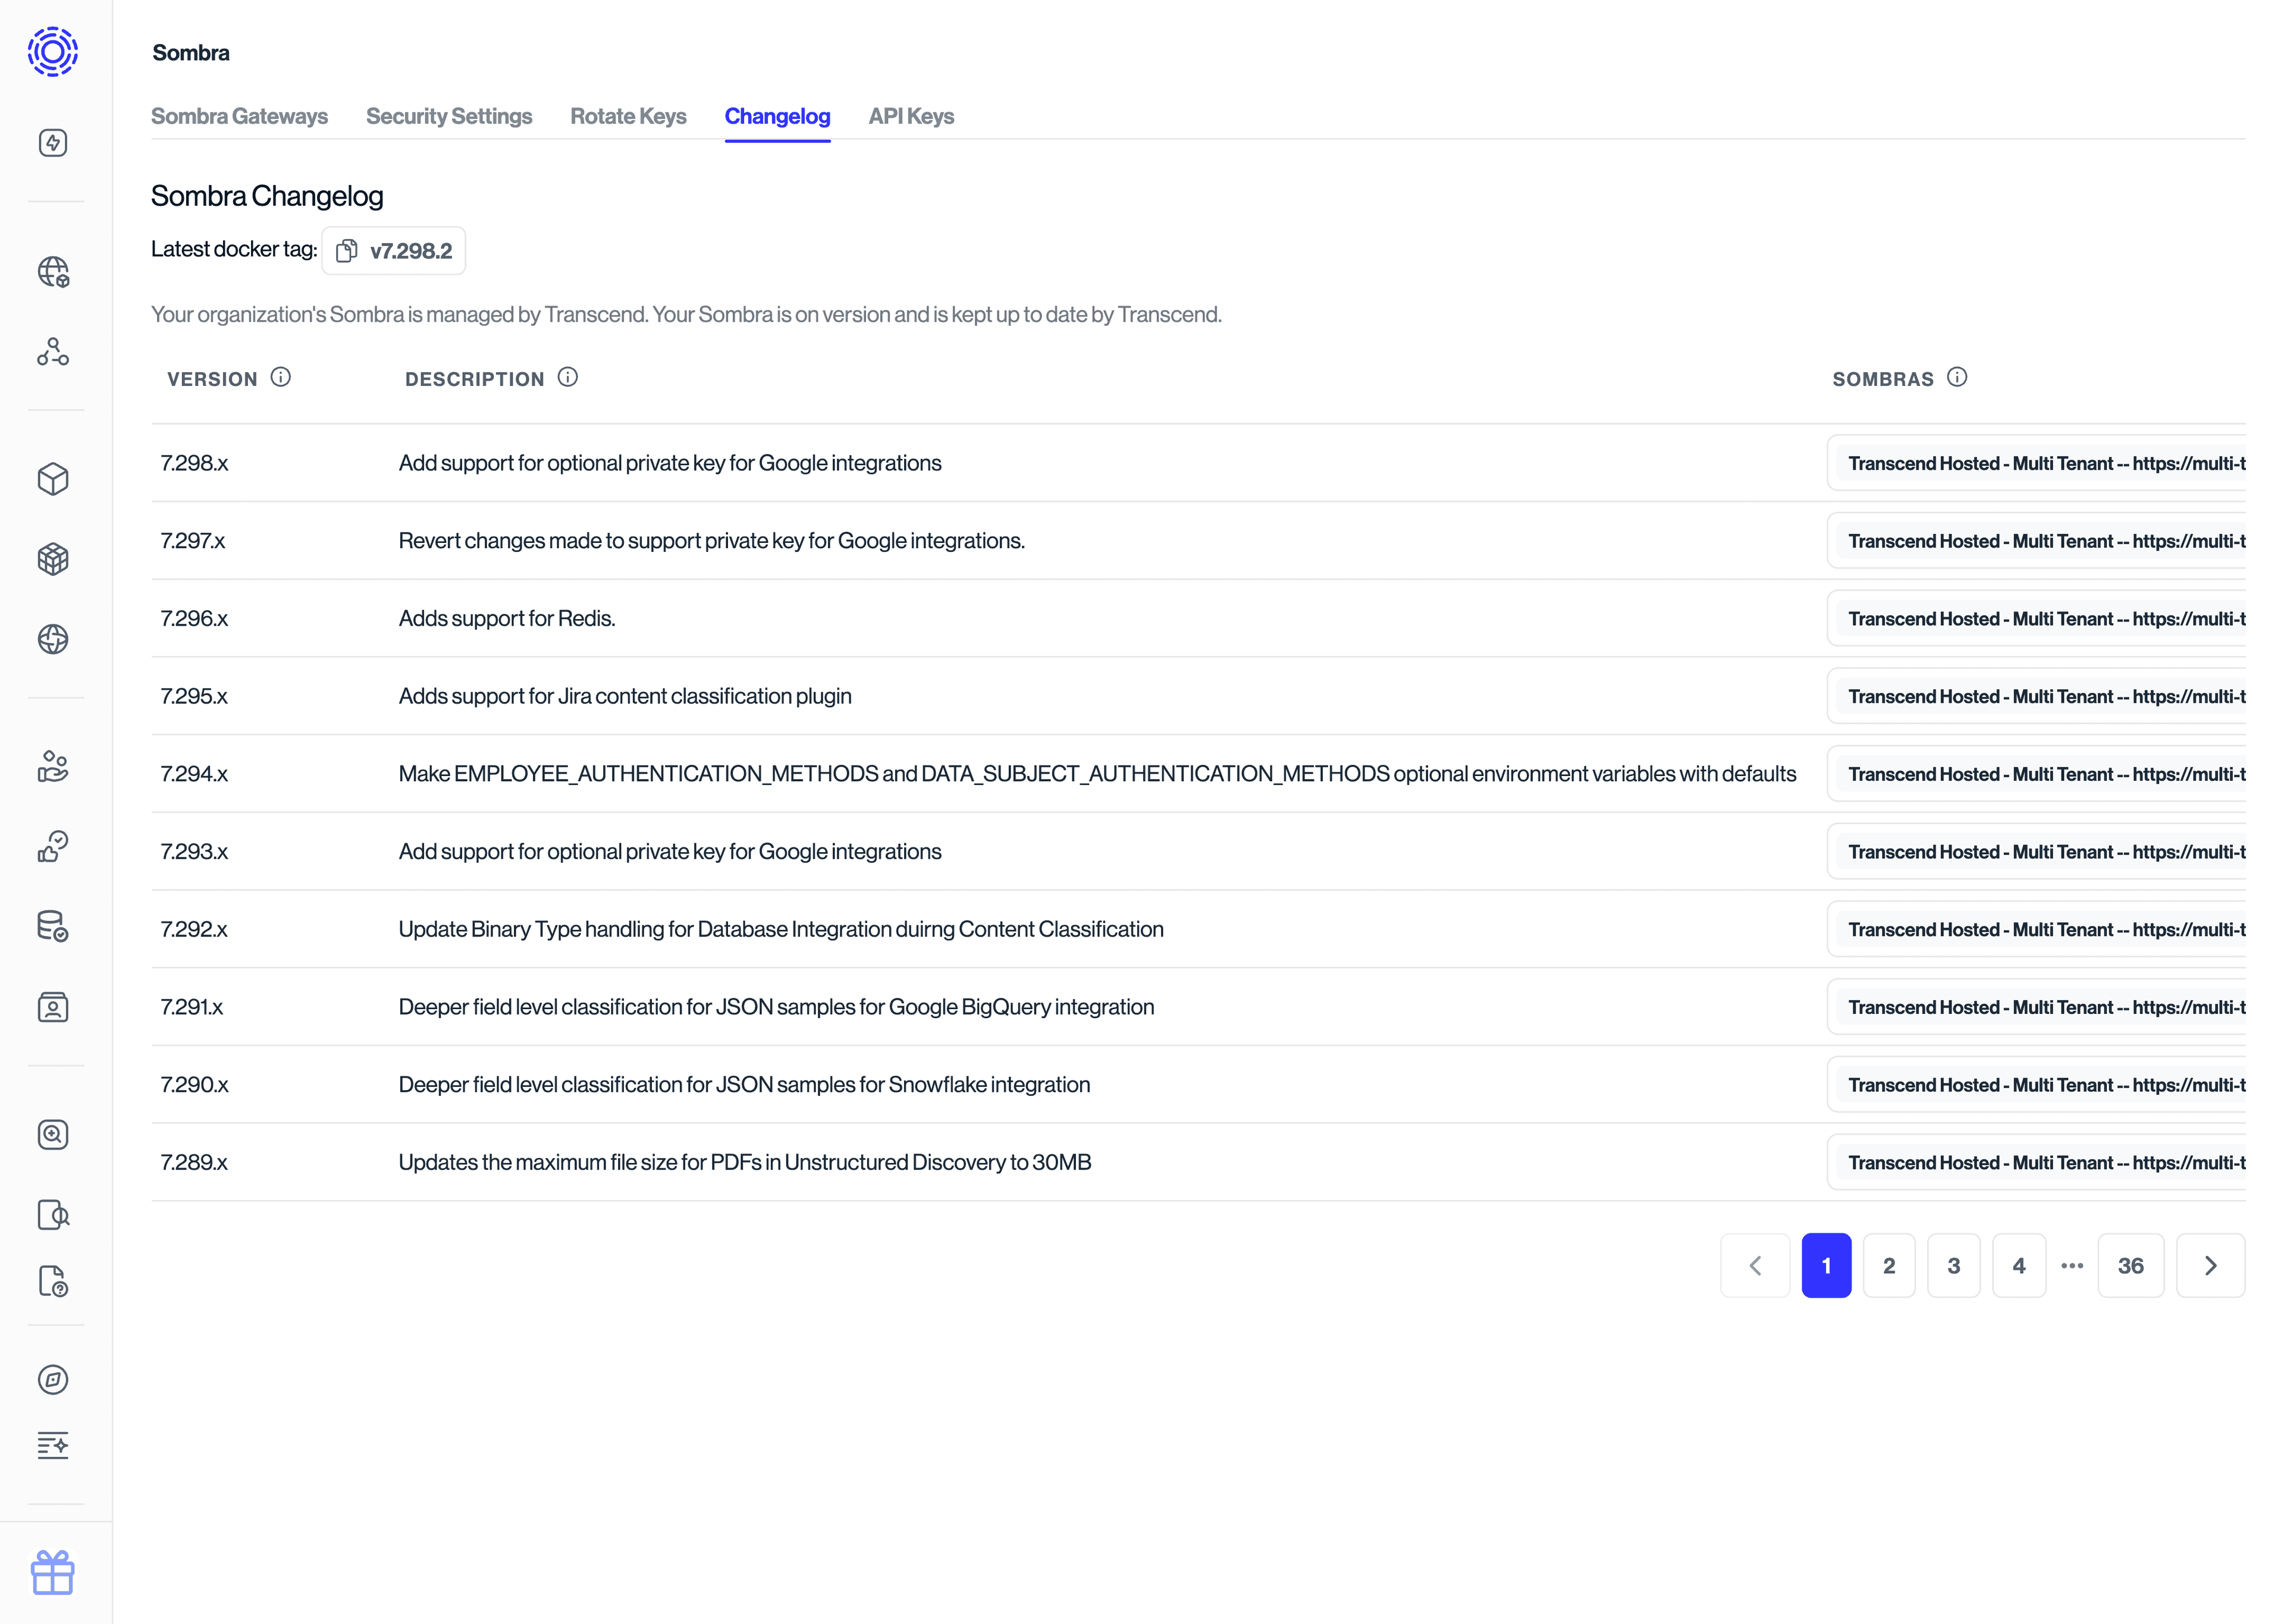Open the quick actions lightning icon
The height and width of the screenshot is (1624, 2284).
53,142
